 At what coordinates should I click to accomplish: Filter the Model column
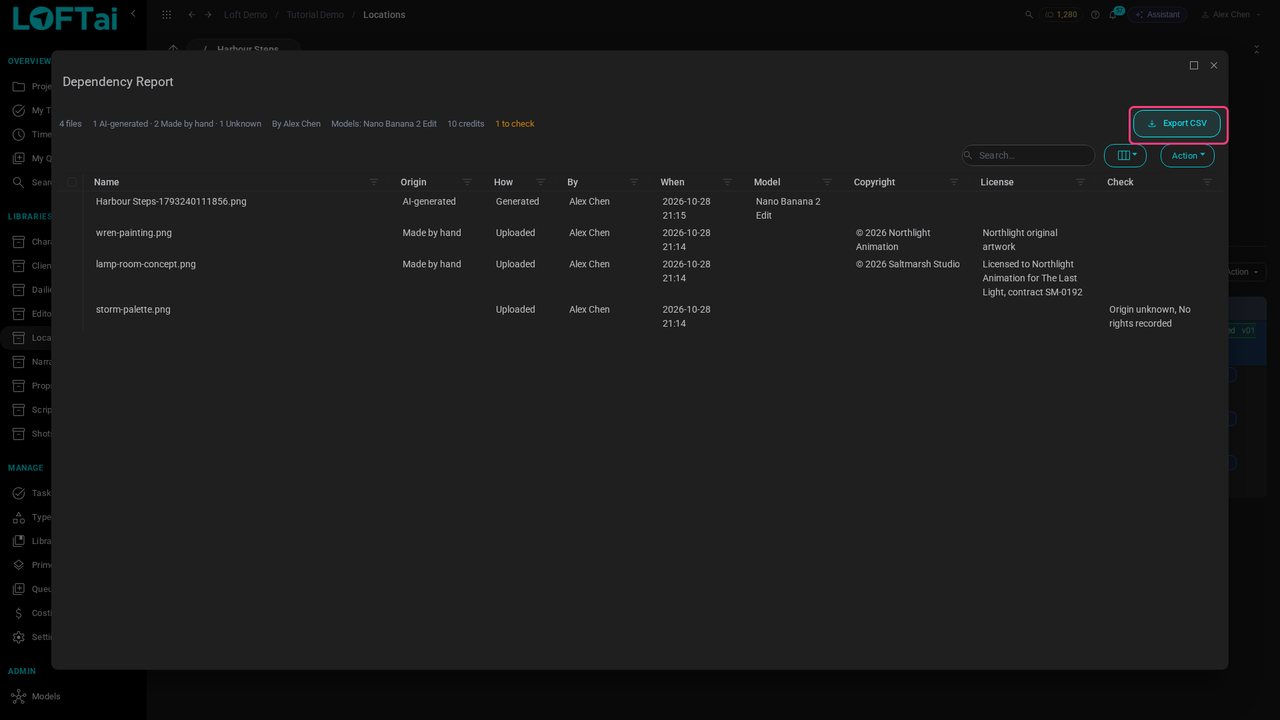(x=827, y=182)
